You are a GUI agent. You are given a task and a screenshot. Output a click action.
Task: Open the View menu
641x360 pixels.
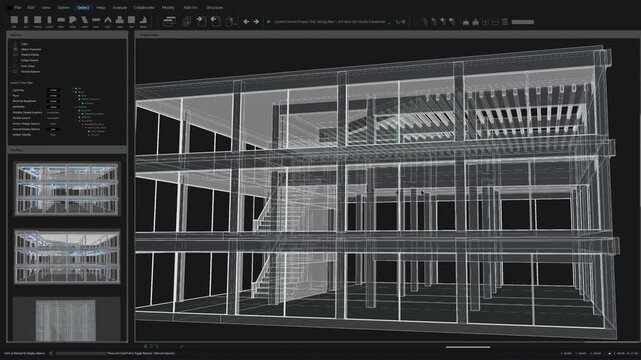point(46,7)
